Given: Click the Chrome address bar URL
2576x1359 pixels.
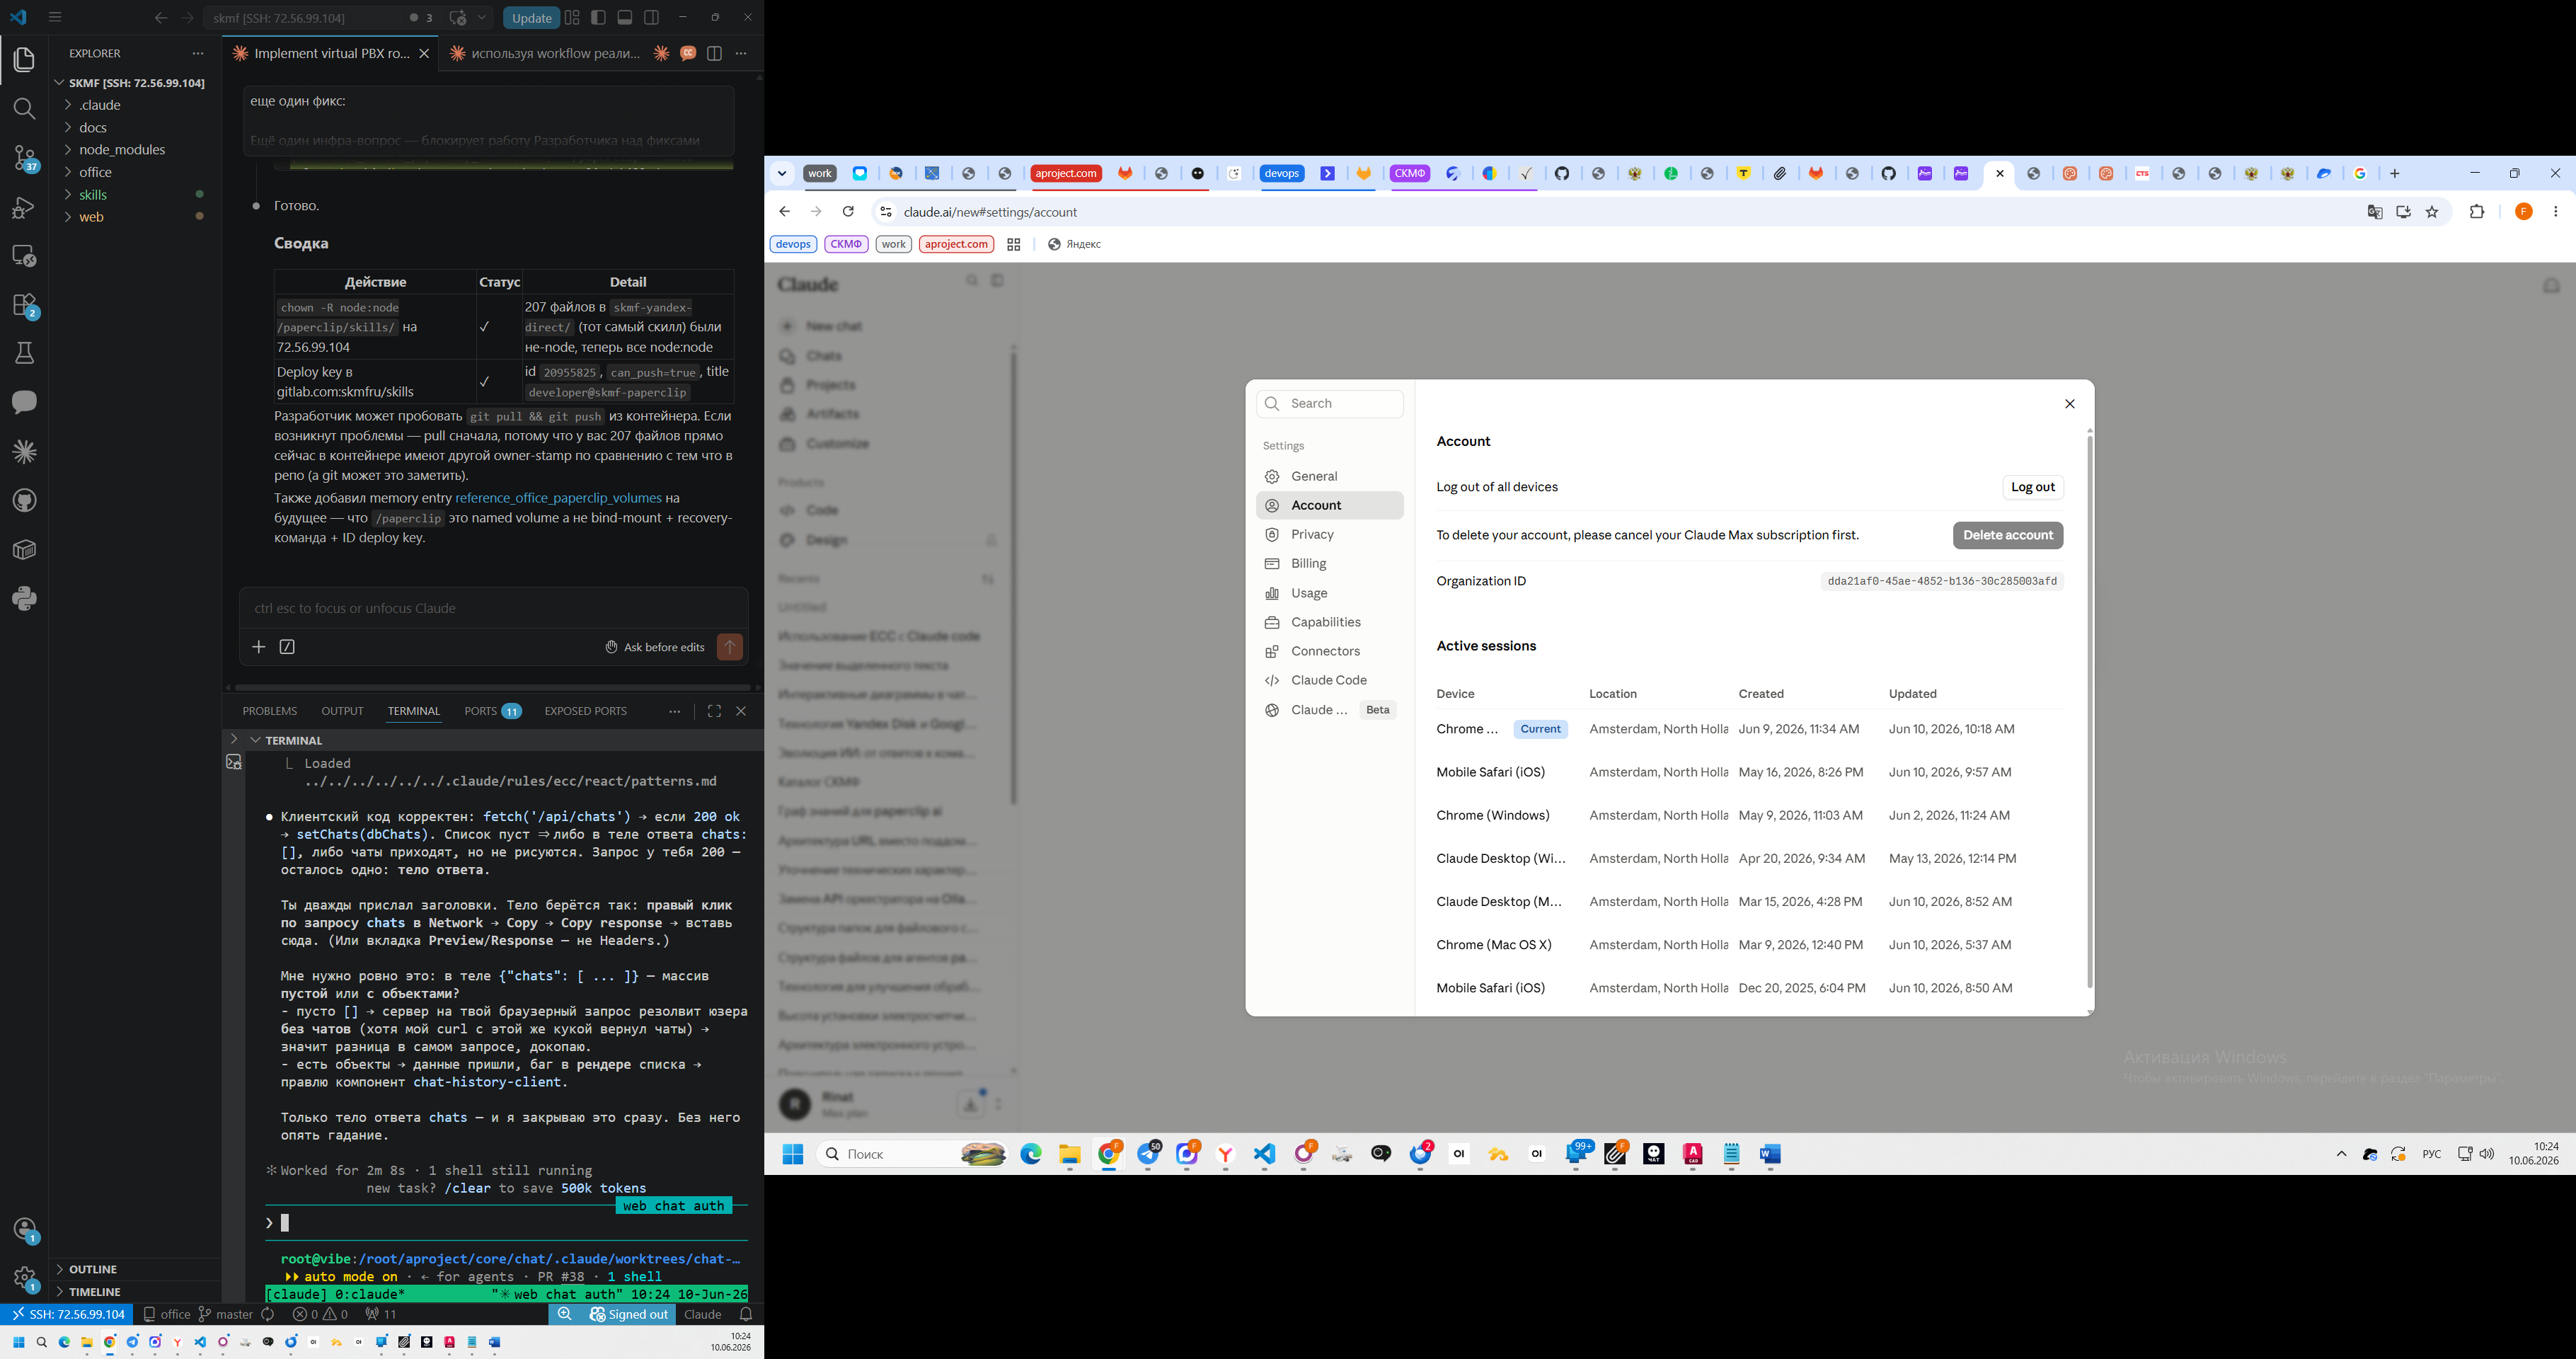Looking at the screenshot, I should point(990,212).
